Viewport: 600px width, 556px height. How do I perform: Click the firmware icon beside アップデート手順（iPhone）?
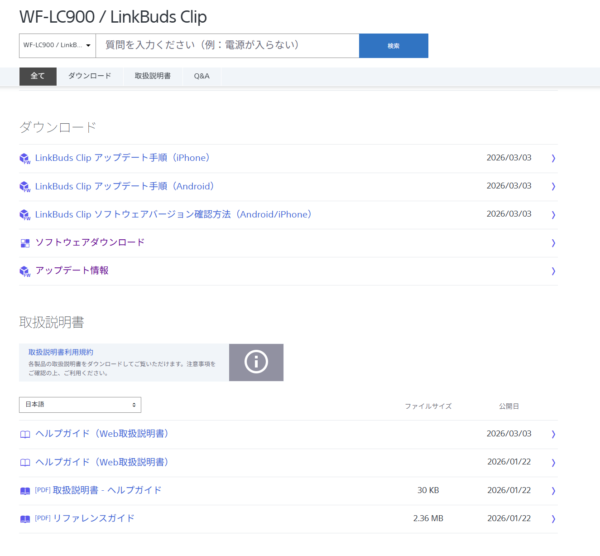pyautogui.click(x=25, y=158)
